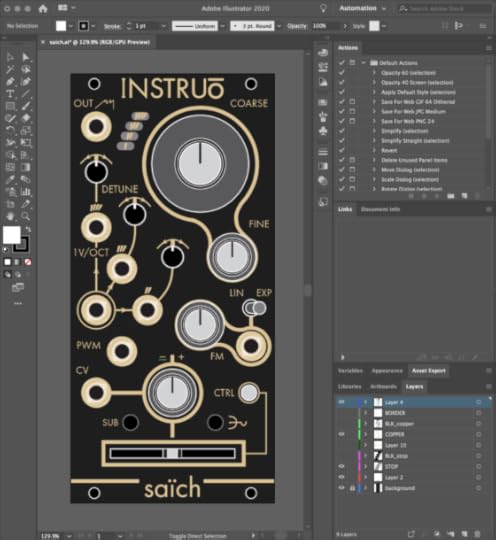Switch to the Libraries tab

(350, 386)
